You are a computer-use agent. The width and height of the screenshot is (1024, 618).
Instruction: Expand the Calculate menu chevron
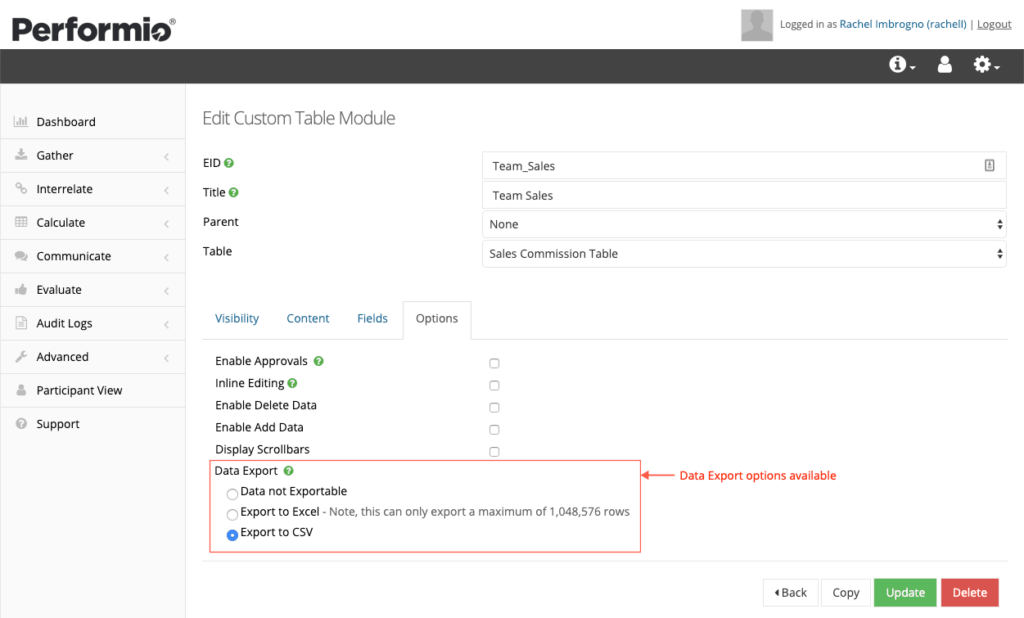[167, 223]
